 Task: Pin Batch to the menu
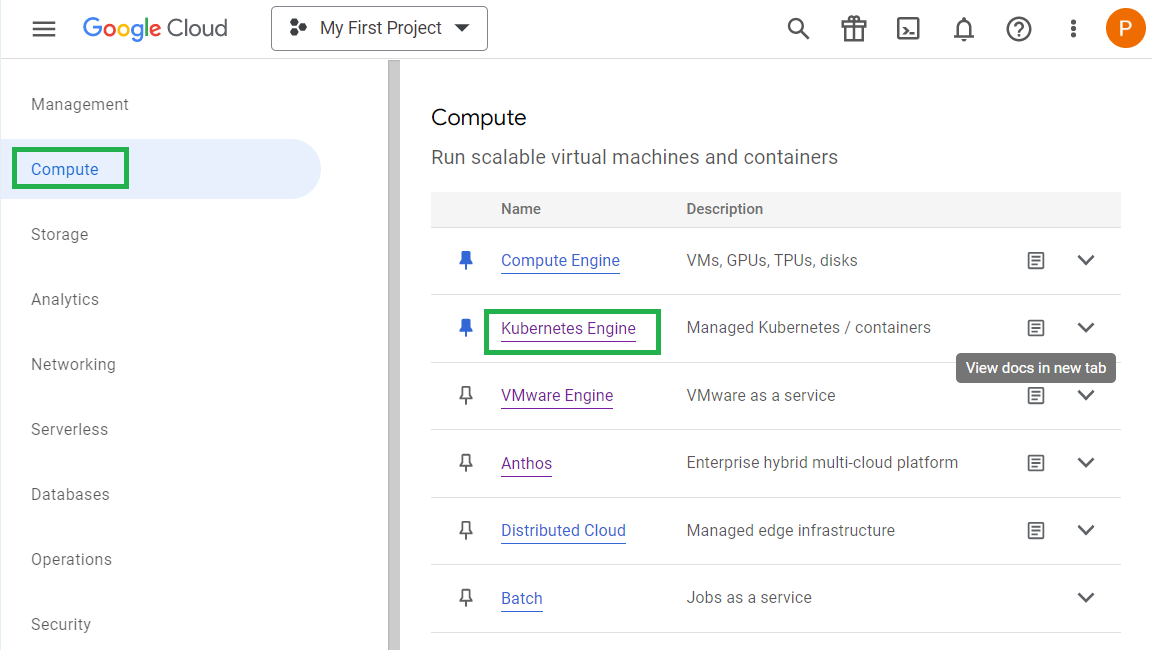[466, 598]
